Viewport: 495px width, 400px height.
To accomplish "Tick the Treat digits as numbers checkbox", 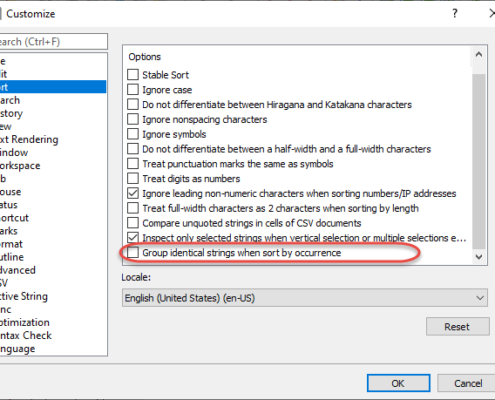I will tap(133, 178).
